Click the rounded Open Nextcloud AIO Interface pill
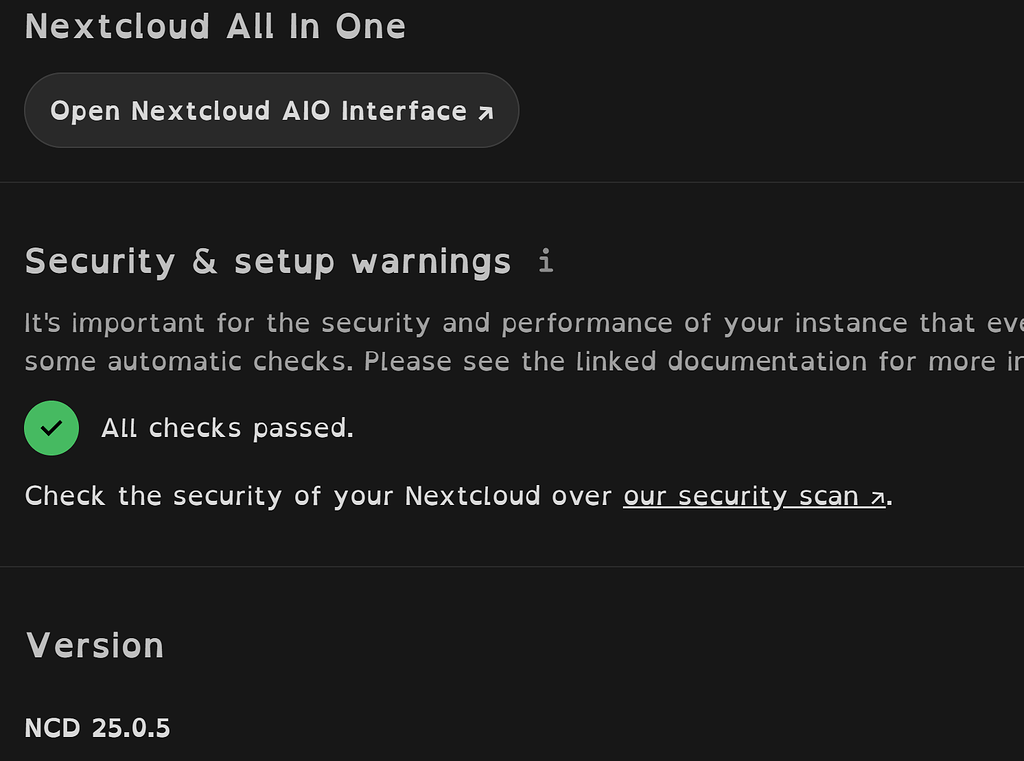1024x761 pixels. (271, 110)
